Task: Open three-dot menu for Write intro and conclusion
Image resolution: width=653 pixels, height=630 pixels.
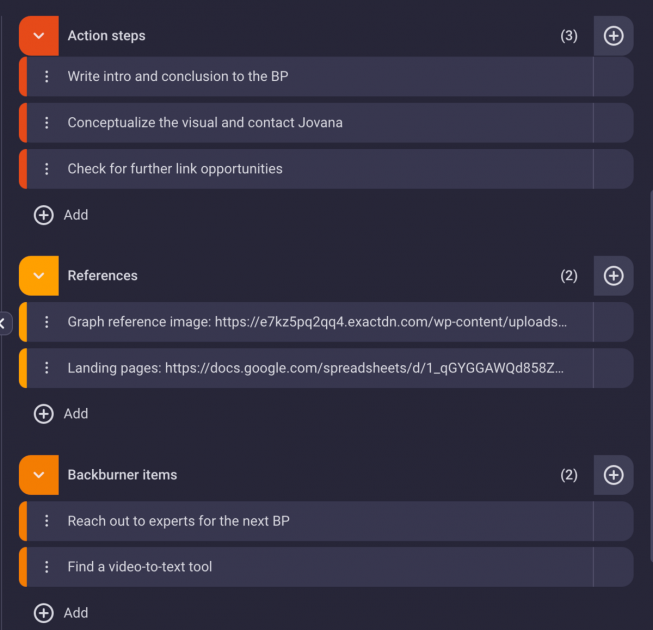Action: [x=47, y=77]
